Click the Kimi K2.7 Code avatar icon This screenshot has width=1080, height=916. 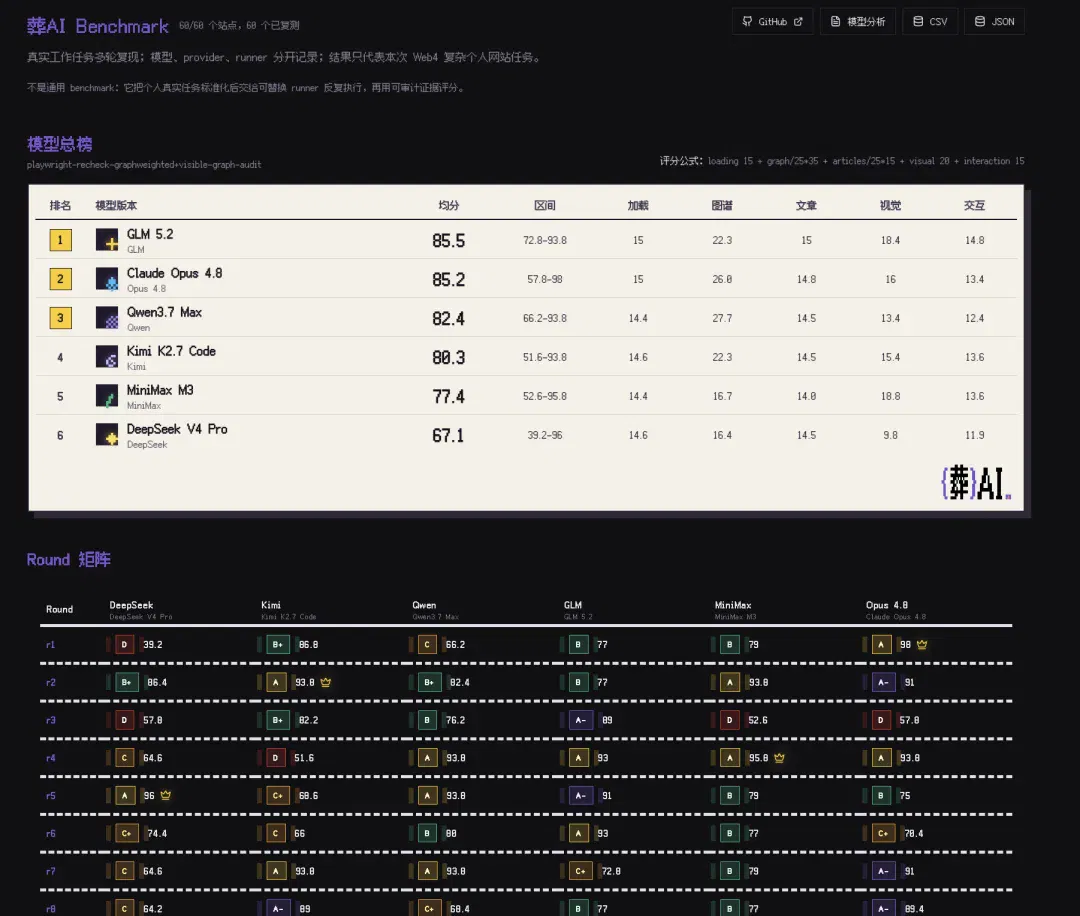point(107,357)
